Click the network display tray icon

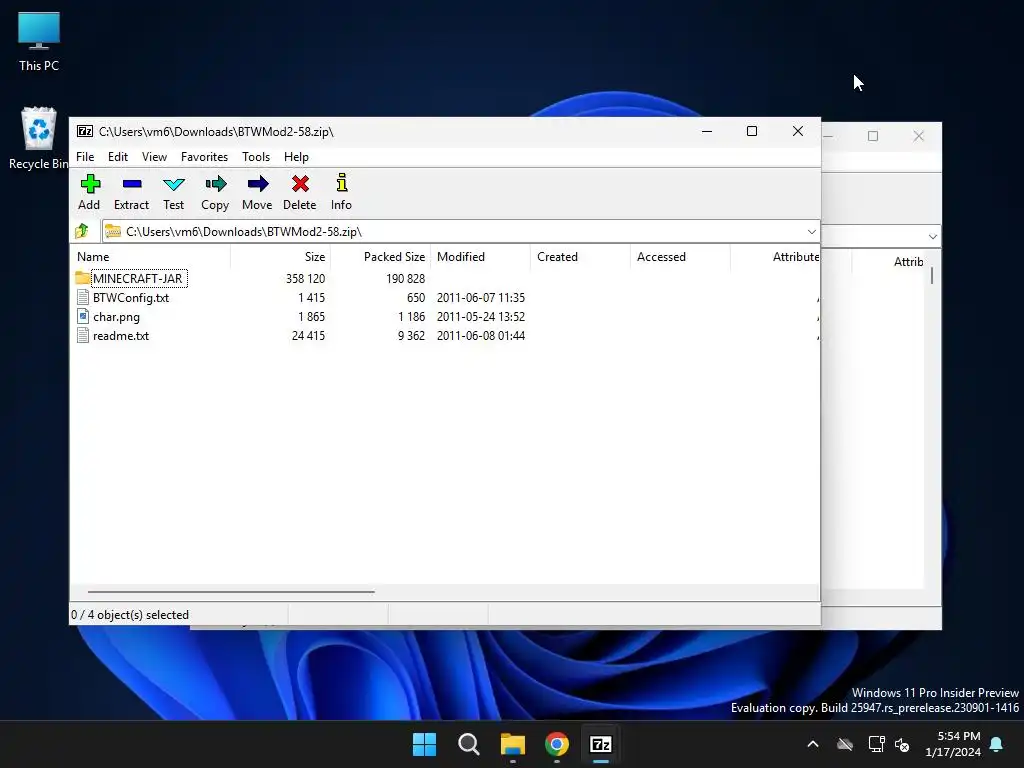tap(876, 744)
